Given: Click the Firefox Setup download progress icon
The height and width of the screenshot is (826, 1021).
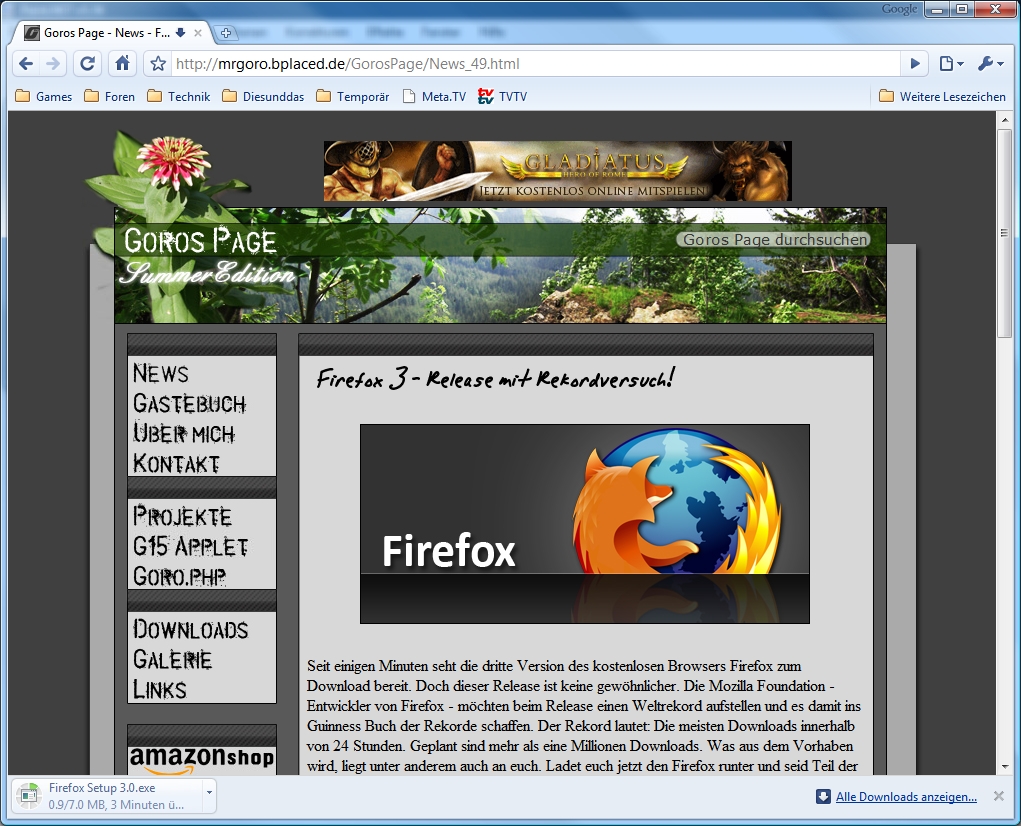Looking at the screenshot, I should (29, 796).
